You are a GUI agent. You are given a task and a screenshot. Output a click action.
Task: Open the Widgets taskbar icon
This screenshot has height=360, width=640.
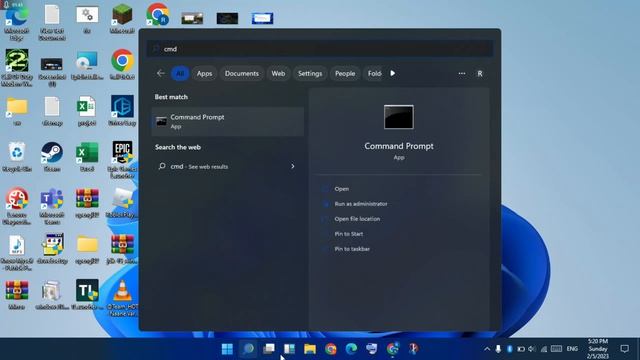(289, 349)
